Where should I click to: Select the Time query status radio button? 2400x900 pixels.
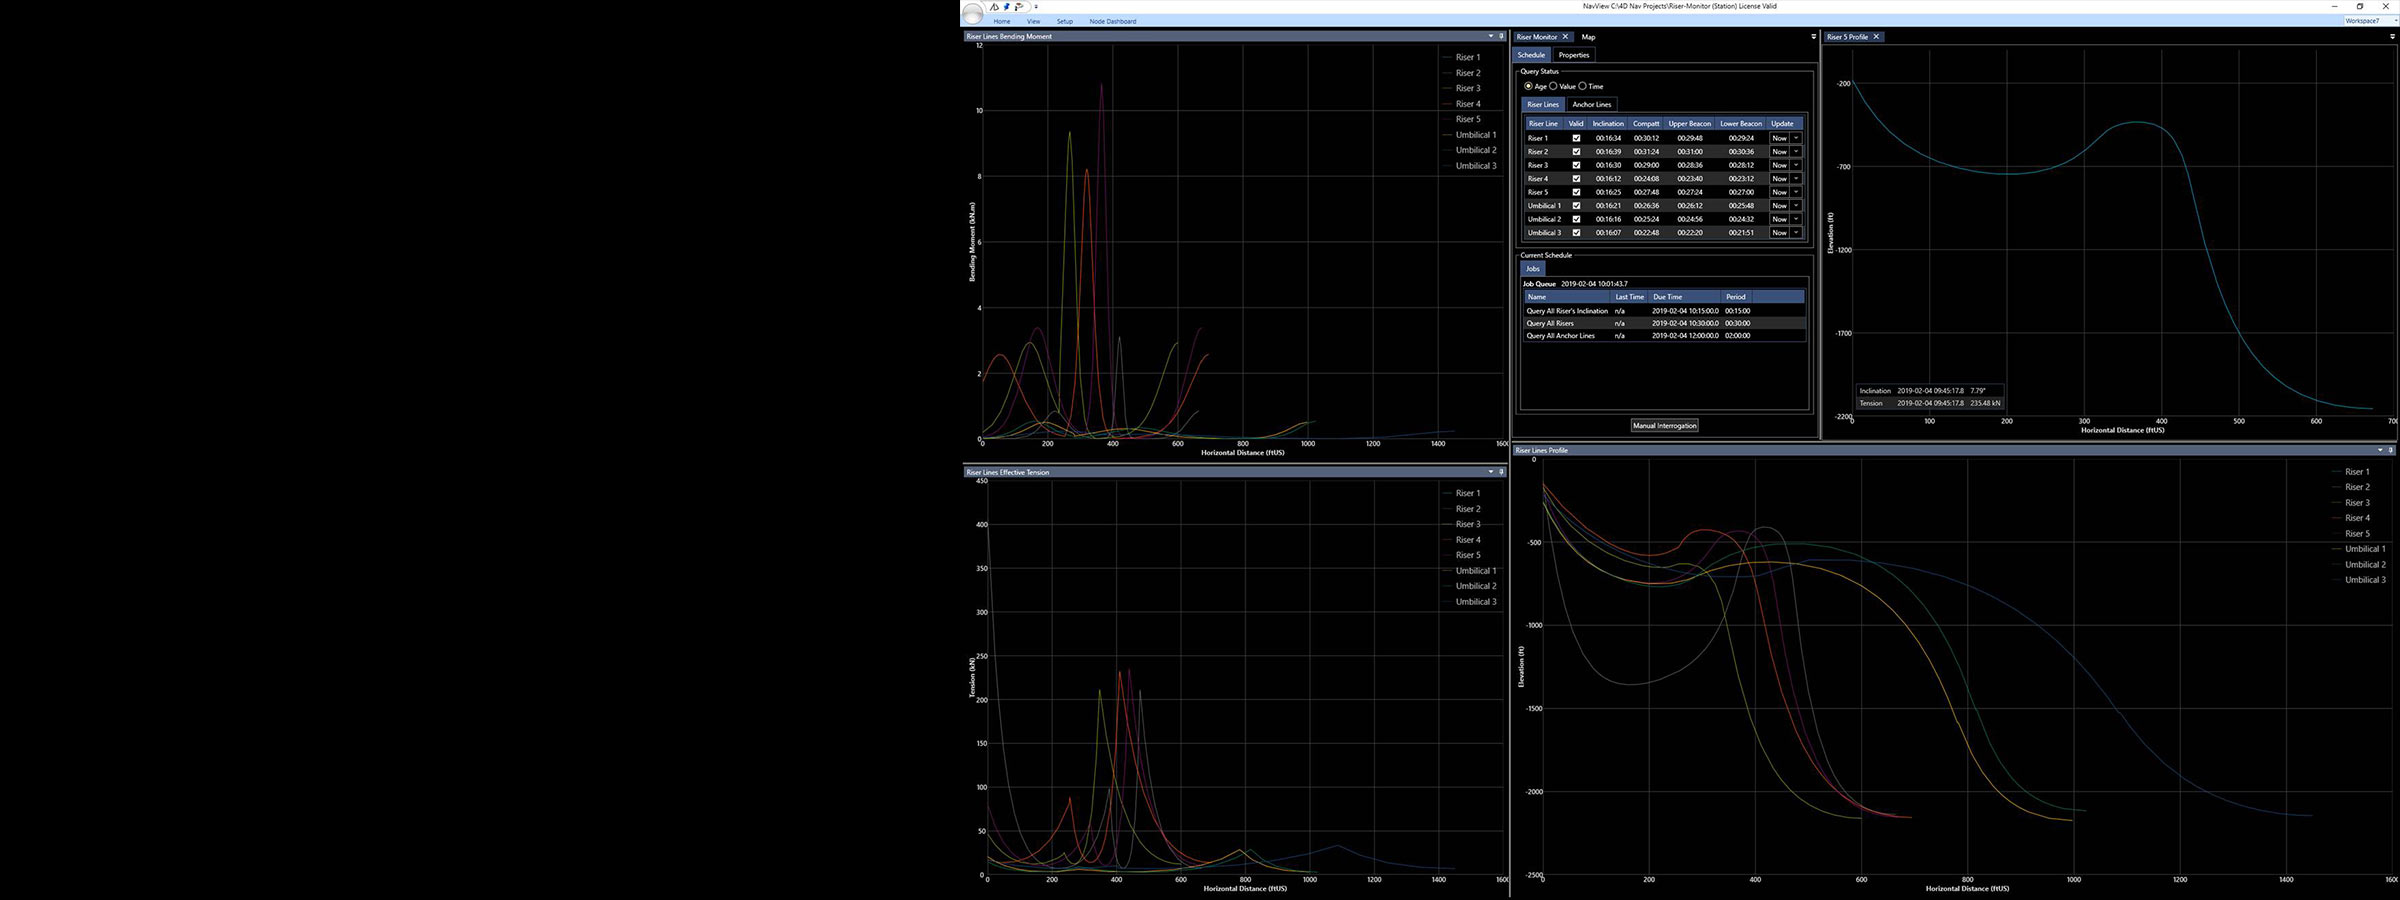1583,86
